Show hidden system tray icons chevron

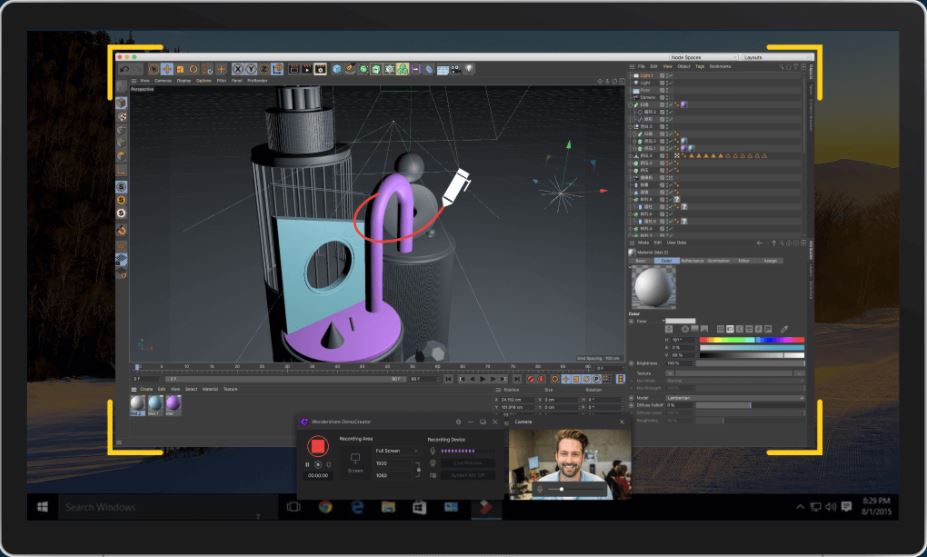(x=800, y=507)
